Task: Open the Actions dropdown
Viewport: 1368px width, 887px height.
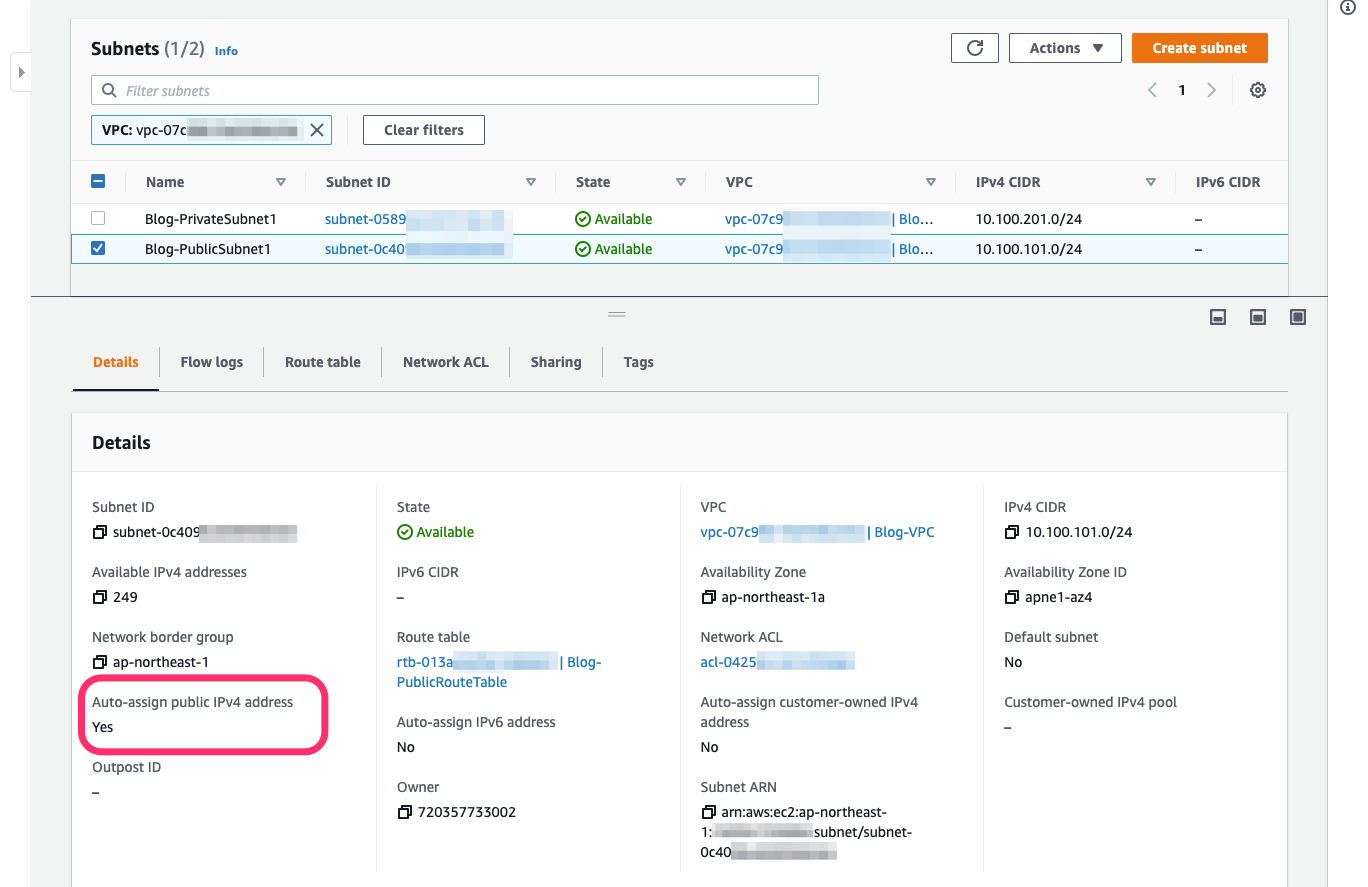Action: point(1064,48)
